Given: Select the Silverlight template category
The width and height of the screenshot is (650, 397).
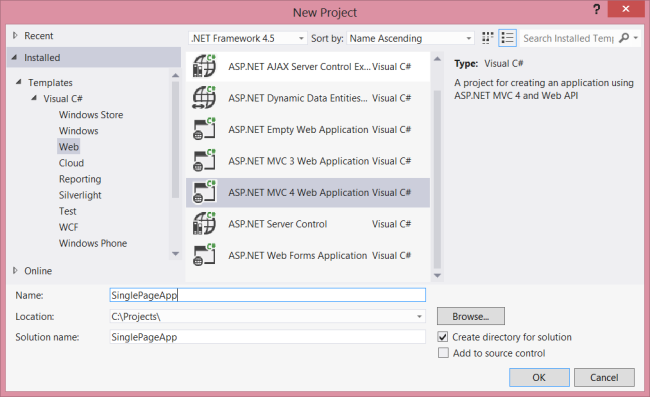Looking at the screenshot, I should [x=80, y=195].
